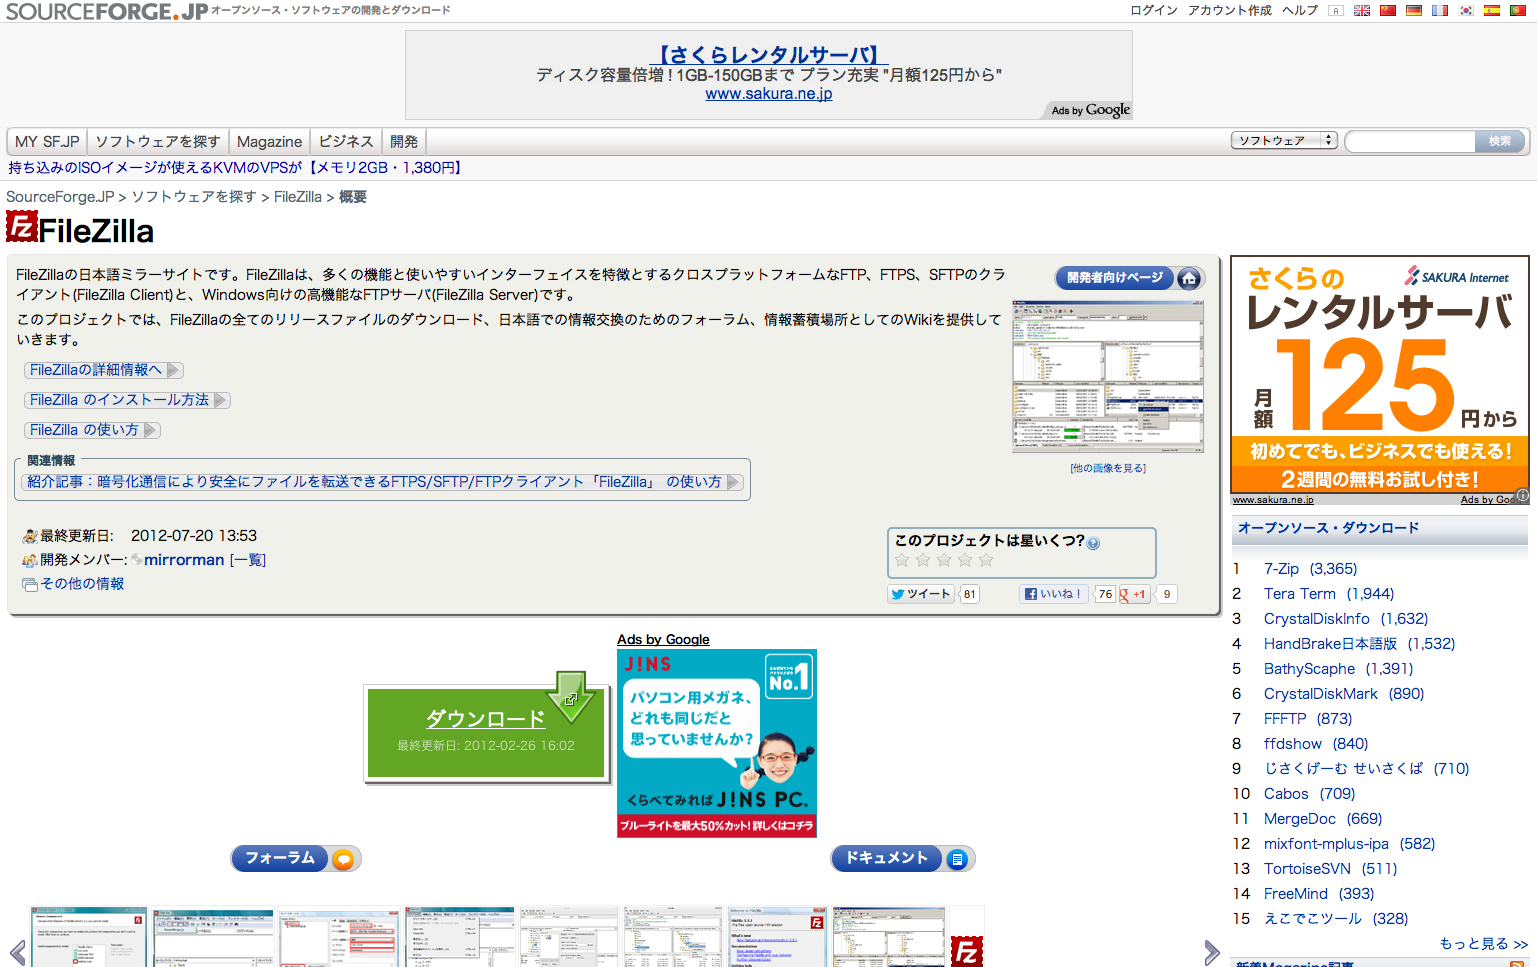Switch language with the Korean flag icon

[x=1466, y=11]
